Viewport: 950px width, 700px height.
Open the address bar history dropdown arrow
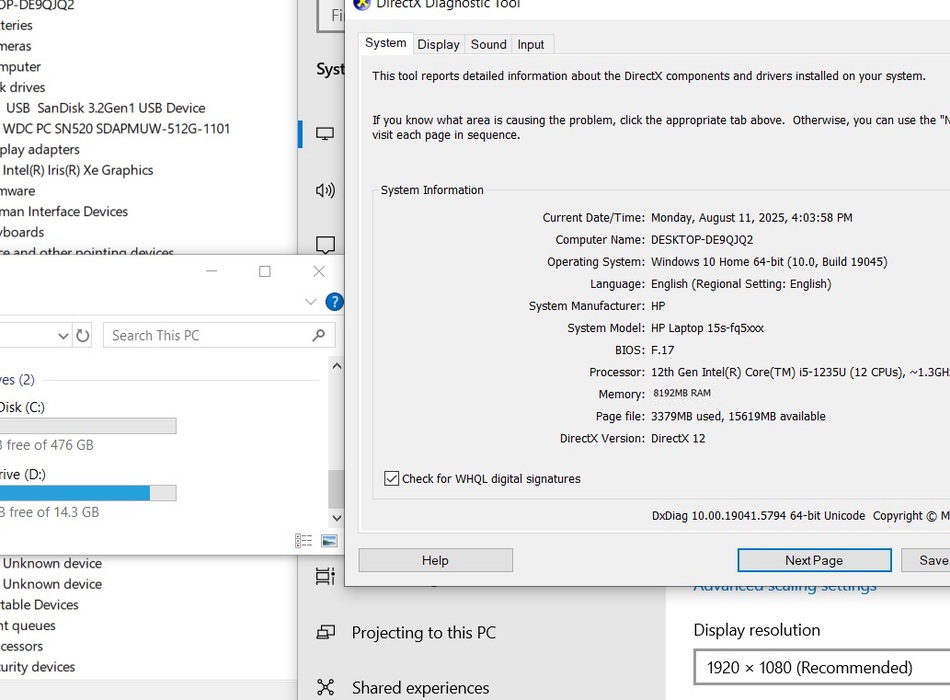(63, 336)
